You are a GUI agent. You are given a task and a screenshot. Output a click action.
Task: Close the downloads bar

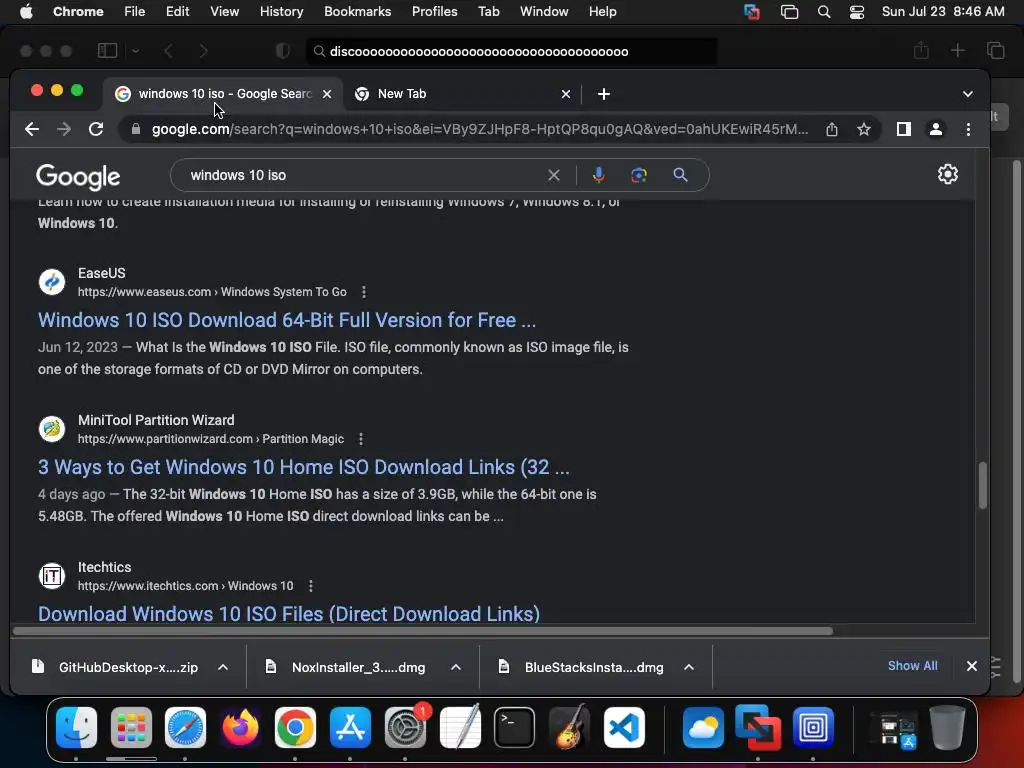click(x=971, y=666)
